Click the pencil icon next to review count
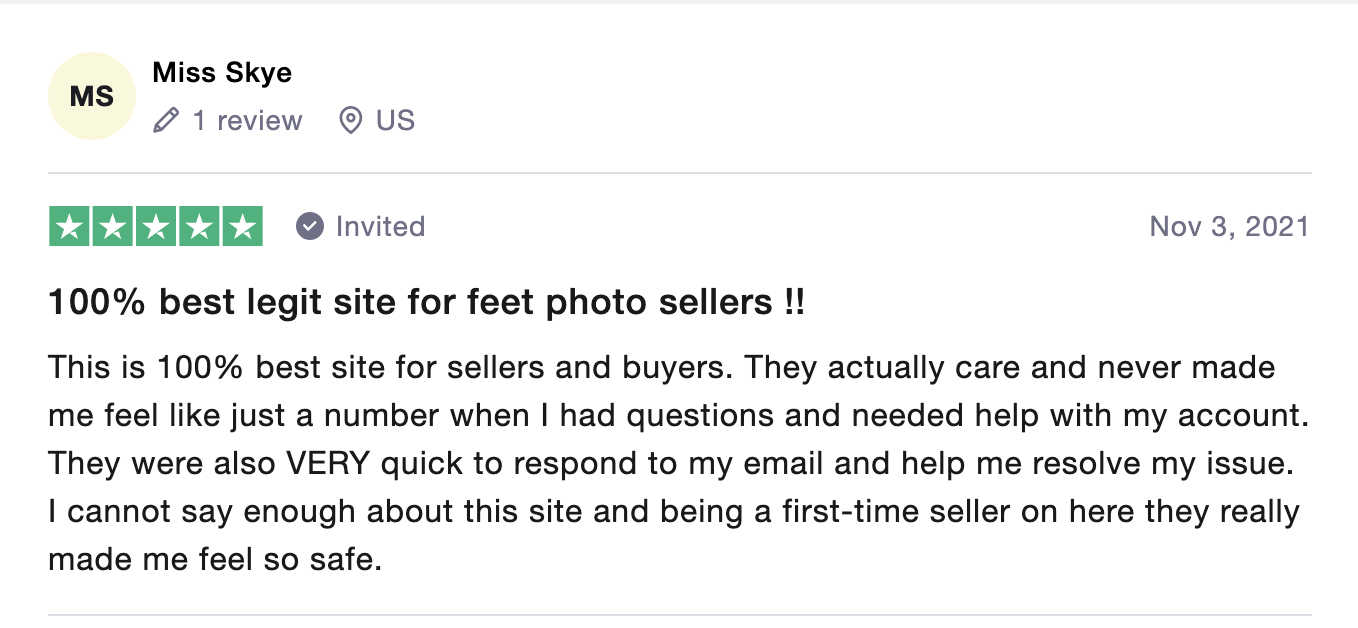 tap(165, 120)
